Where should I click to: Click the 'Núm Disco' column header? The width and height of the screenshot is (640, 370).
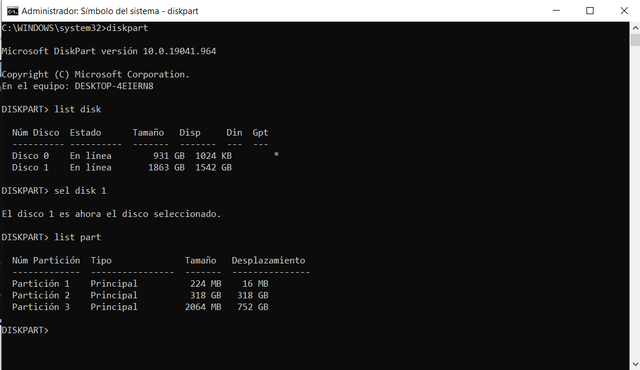(36, 133)
